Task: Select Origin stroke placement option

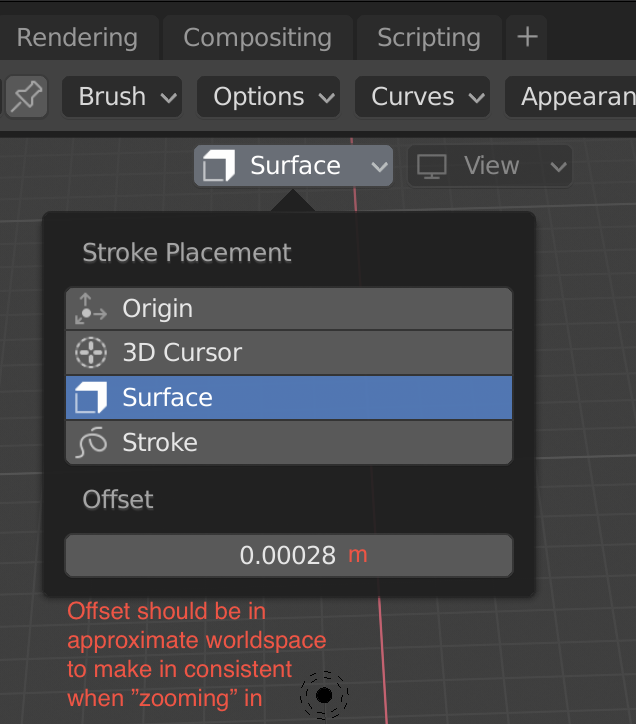Action: [x=289, y=308]
